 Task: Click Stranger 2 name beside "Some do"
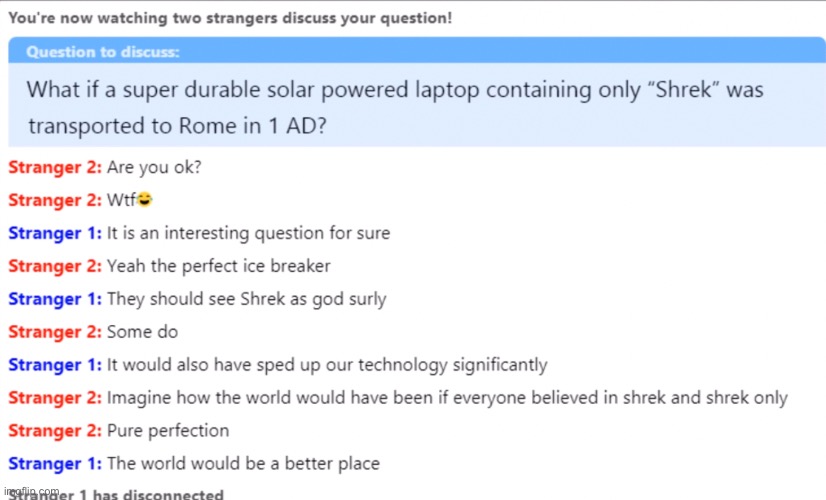coord(55,332)
